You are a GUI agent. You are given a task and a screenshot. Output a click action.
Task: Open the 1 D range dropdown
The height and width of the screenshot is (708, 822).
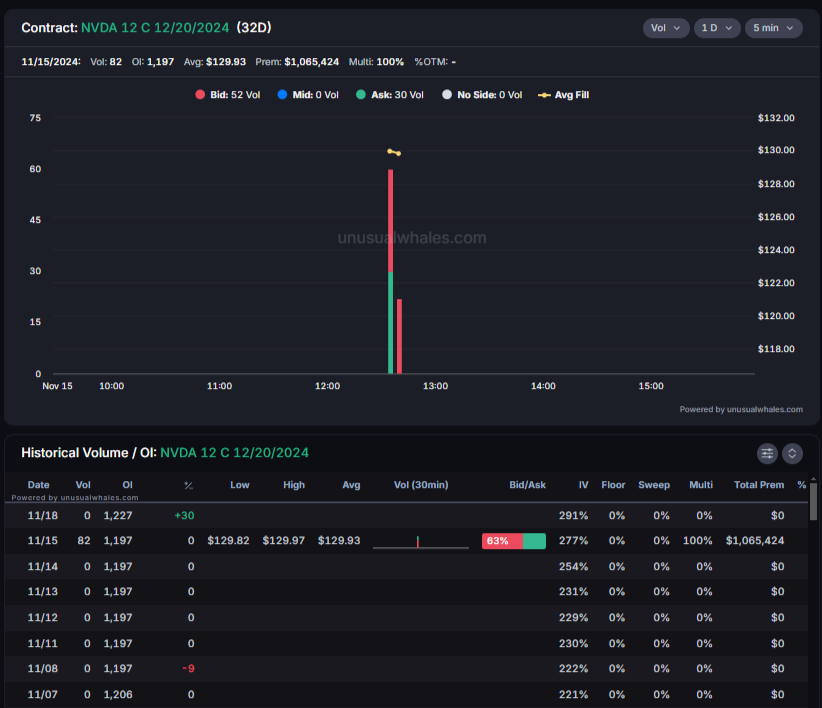click(x=717, y=28)
